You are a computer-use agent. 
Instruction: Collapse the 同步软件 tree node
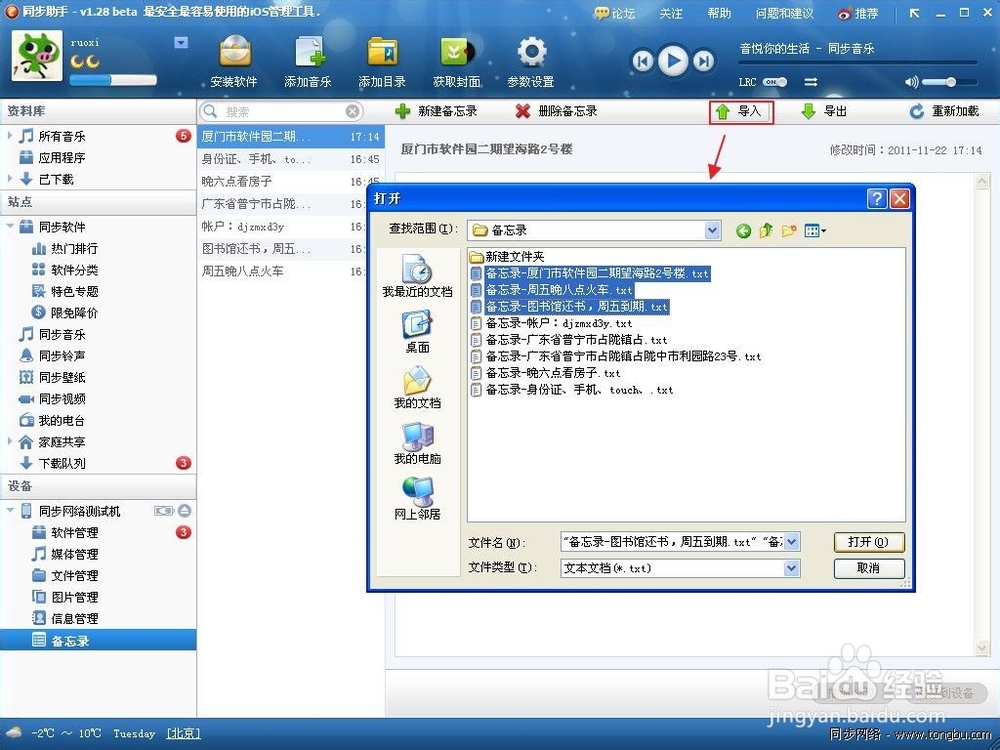[x=10, y=226]
